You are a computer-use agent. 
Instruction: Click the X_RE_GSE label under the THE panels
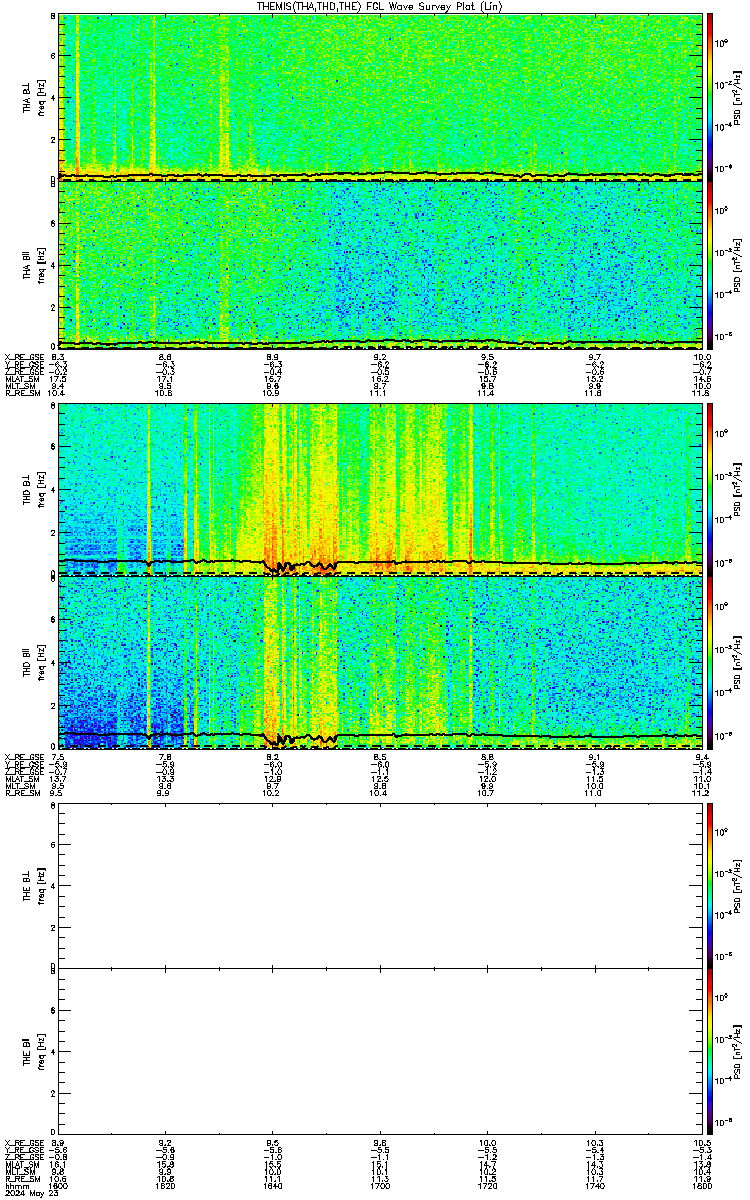(x=23, y=1143)
